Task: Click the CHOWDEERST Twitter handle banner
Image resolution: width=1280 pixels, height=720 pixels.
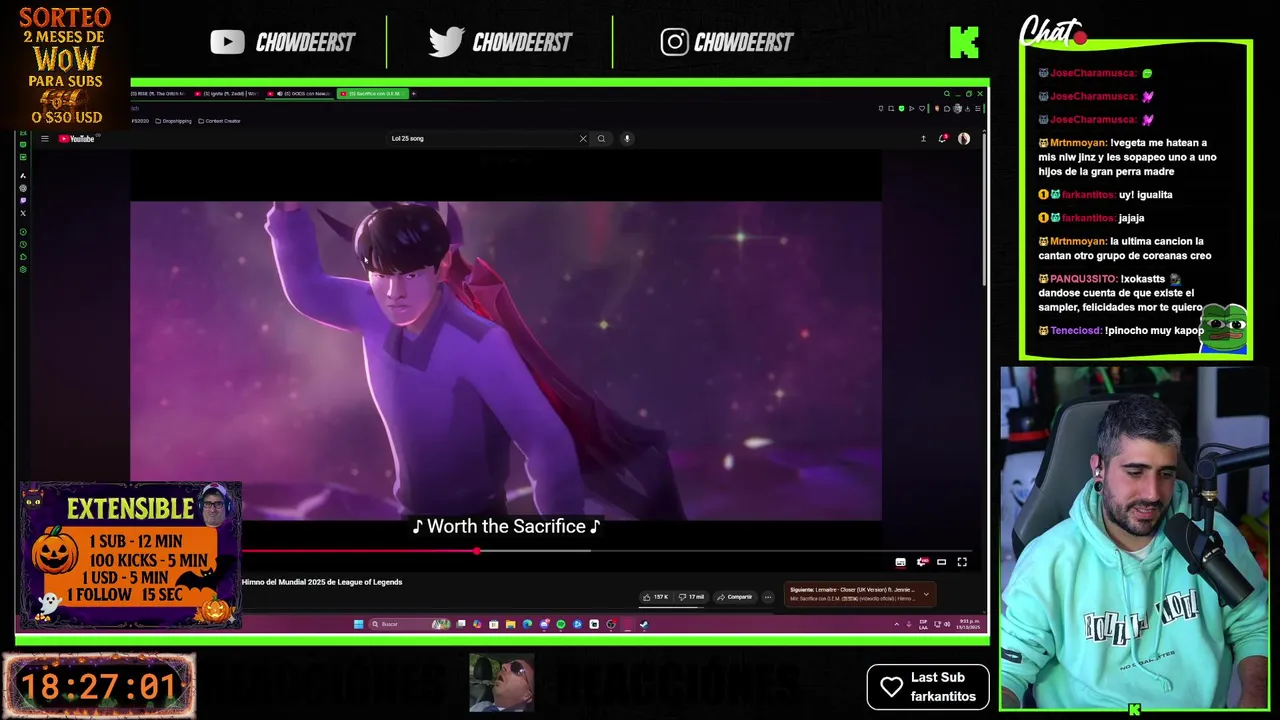Action: 500,42
